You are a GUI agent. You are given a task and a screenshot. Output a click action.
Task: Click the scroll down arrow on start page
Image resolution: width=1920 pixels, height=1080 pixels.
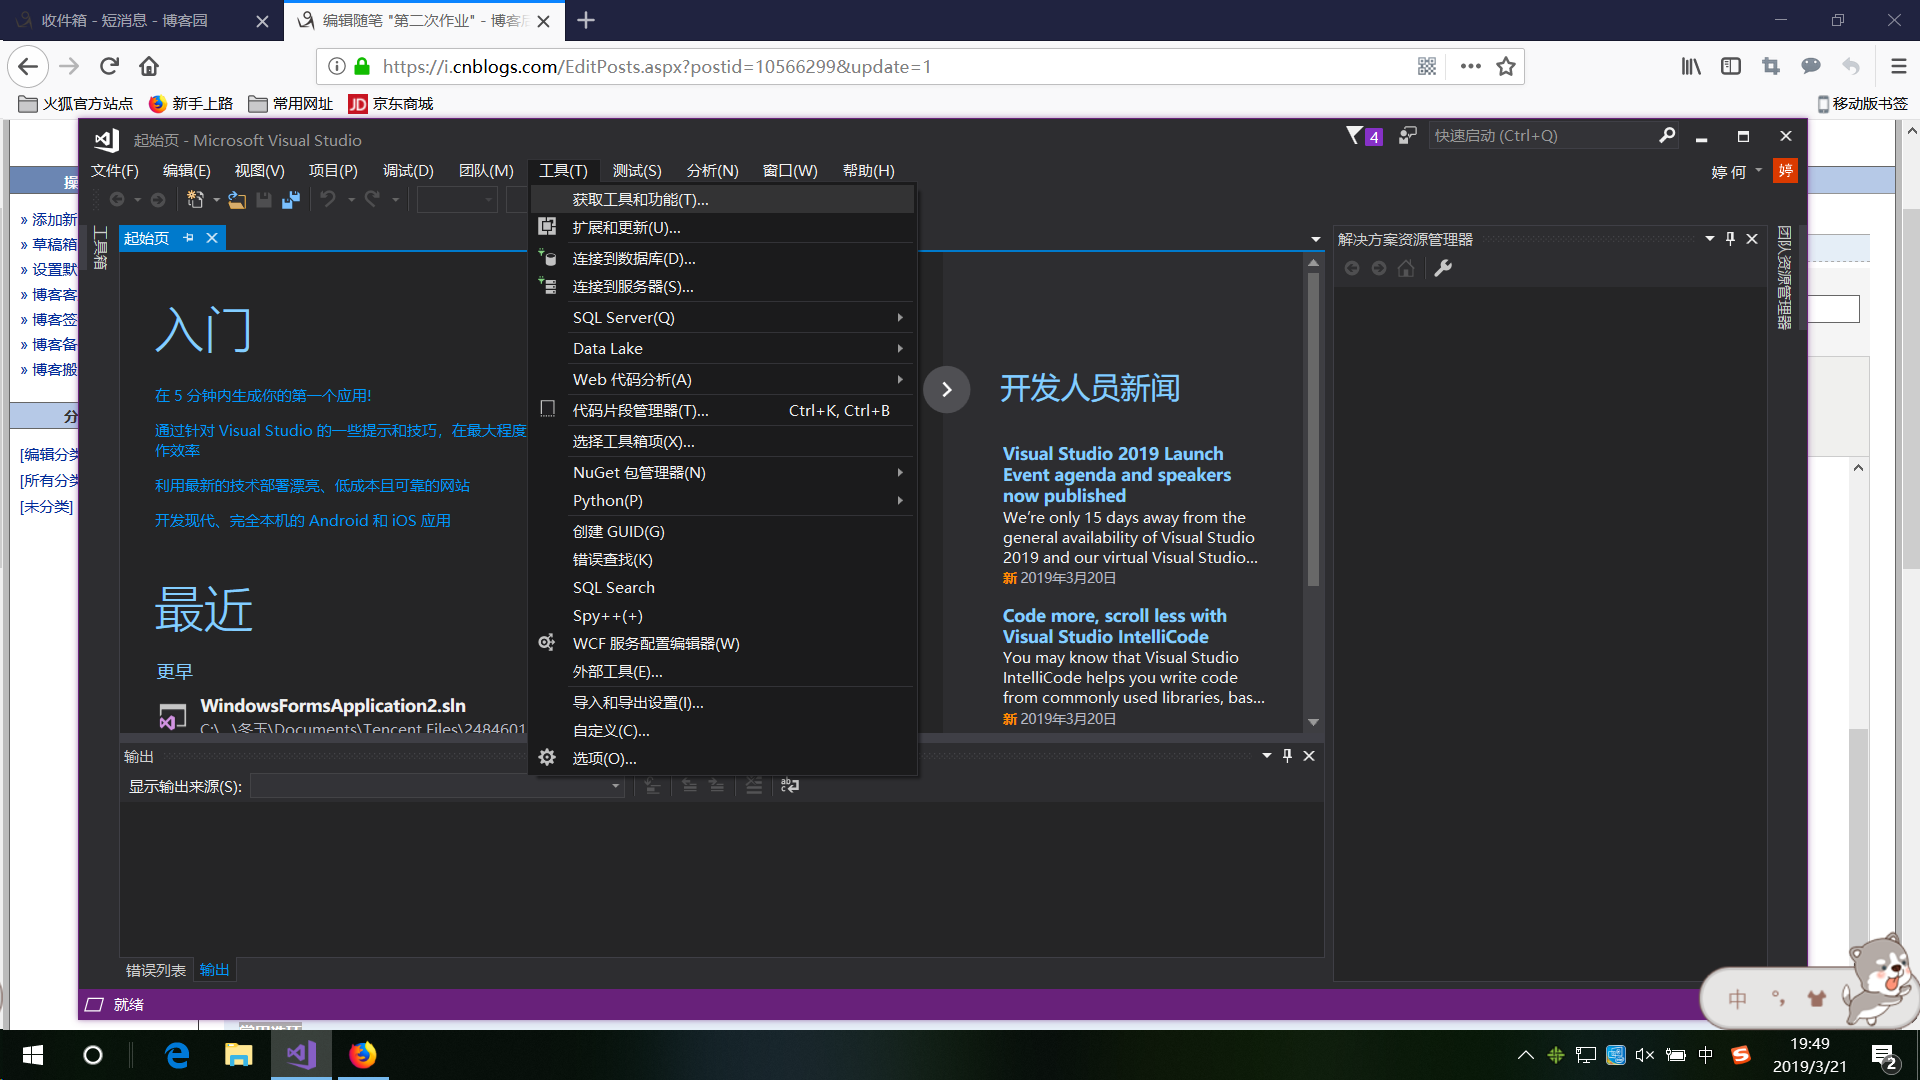pyautogui.click(x=1313, y=721)
